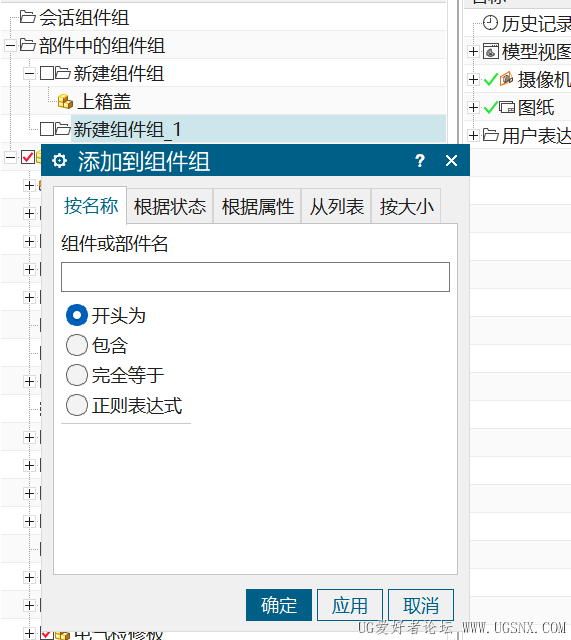Open the 根据属性 tab

[x=257, y=207]
